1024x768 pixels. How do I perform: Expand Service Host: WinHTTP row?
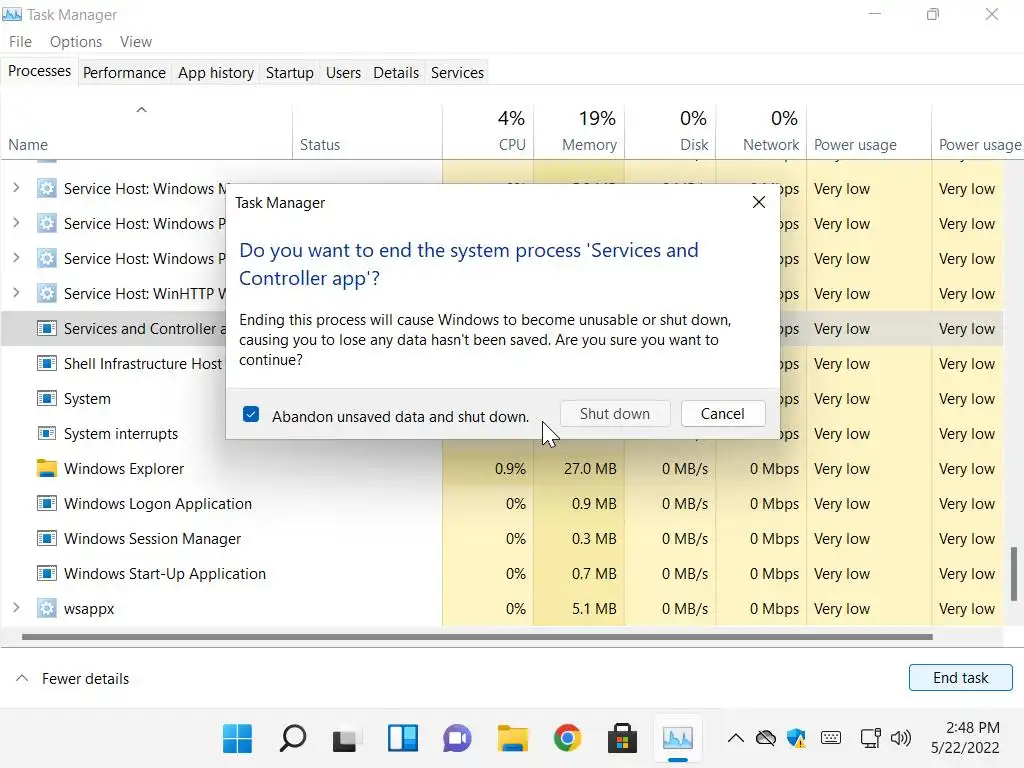[16, 293]
